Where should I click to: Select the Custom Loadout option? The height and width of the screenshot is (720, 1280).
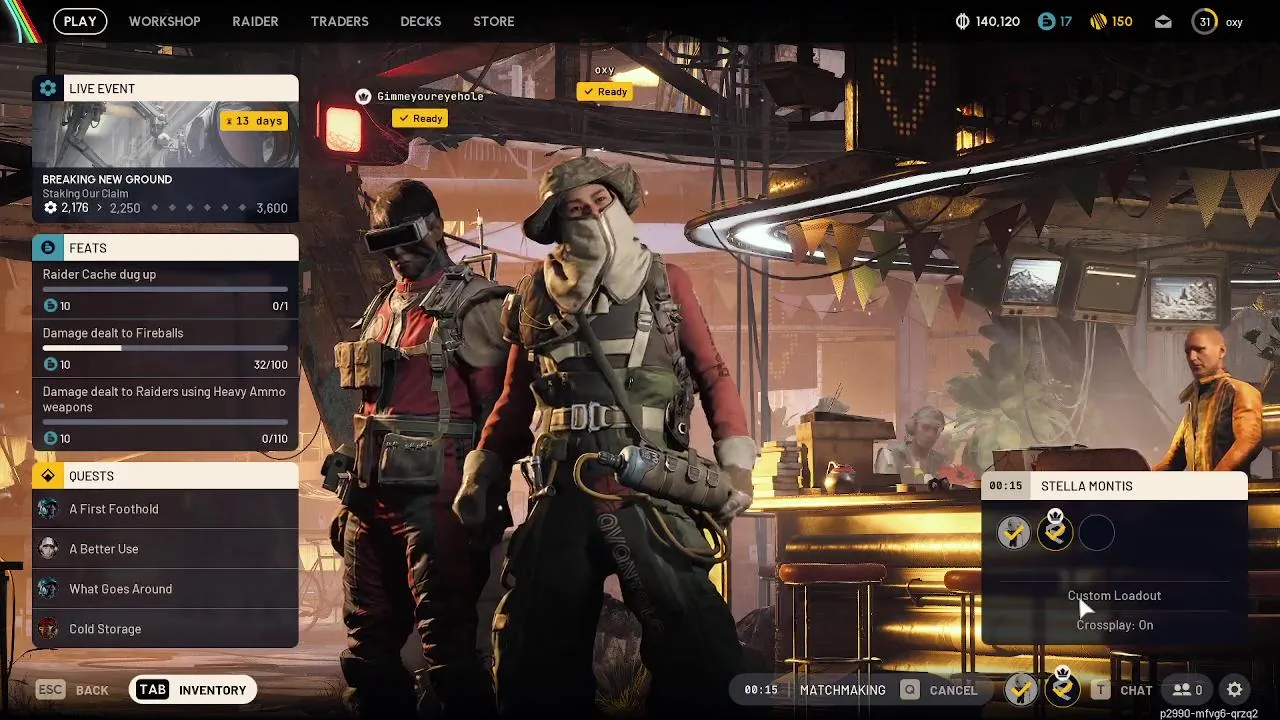(x=1114, y=596)
